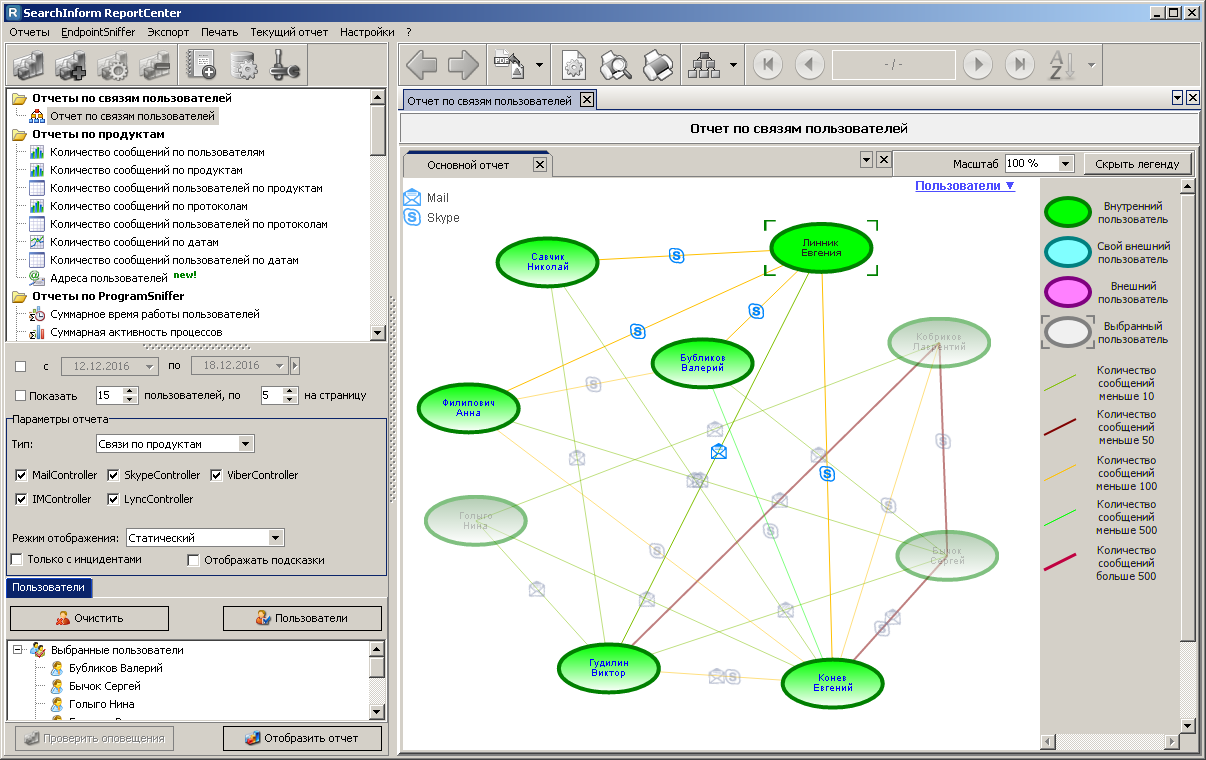The width and height of the screenshot is (1206, 760).
Task: Go to the previous page button
Action: coord(810,66)
